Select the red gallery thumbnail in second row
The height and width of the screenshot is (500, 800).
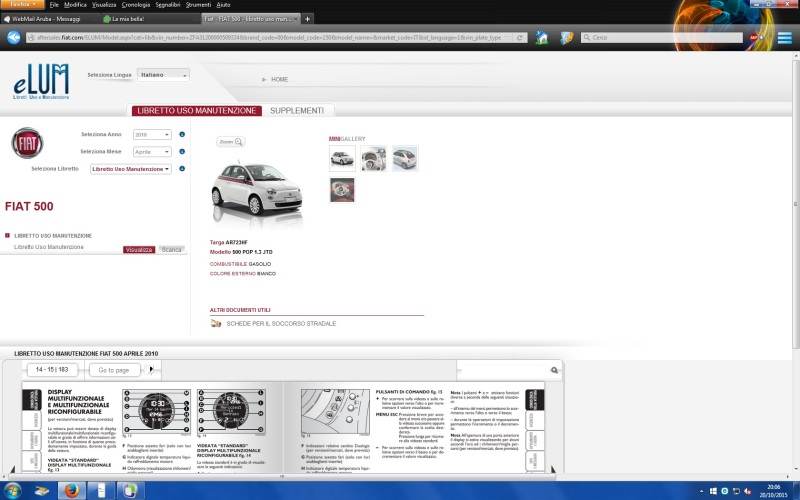coord(342,190)
